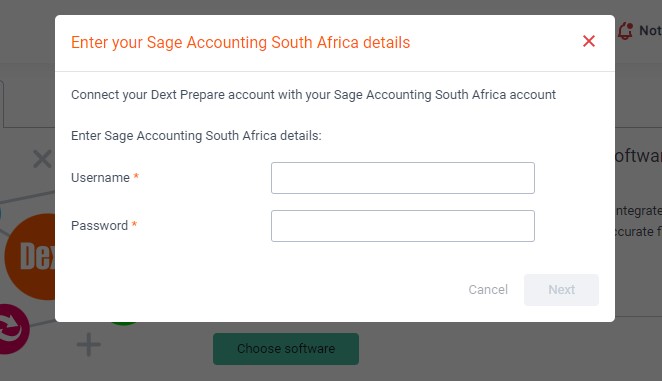The width and height of the screenshot is (662, 381).
Task: Open the notifications bell icon
Action: pyautogui.click(x=626, y=31)
